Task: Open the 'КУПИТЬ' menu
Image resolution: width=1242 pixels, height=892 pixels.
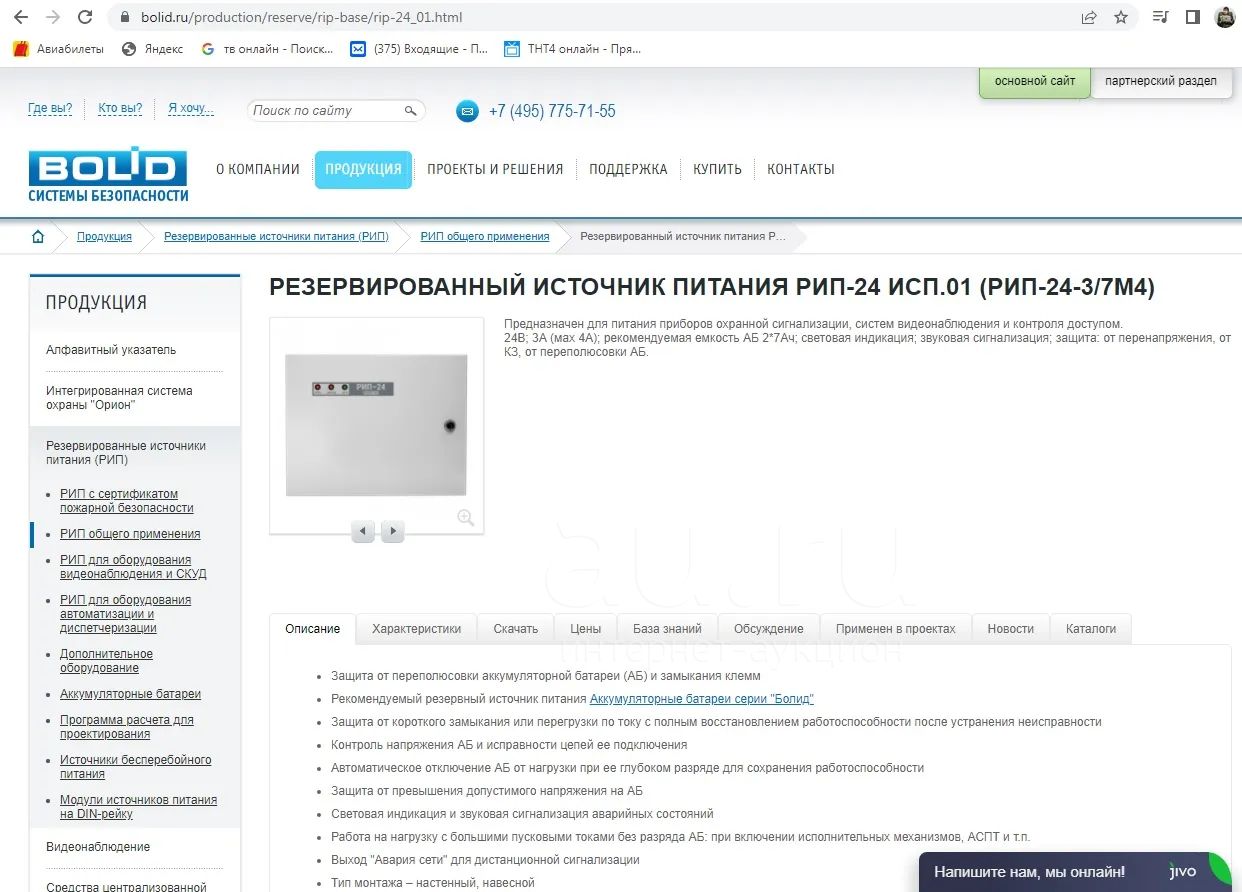Action: click(x=717, y=169)
